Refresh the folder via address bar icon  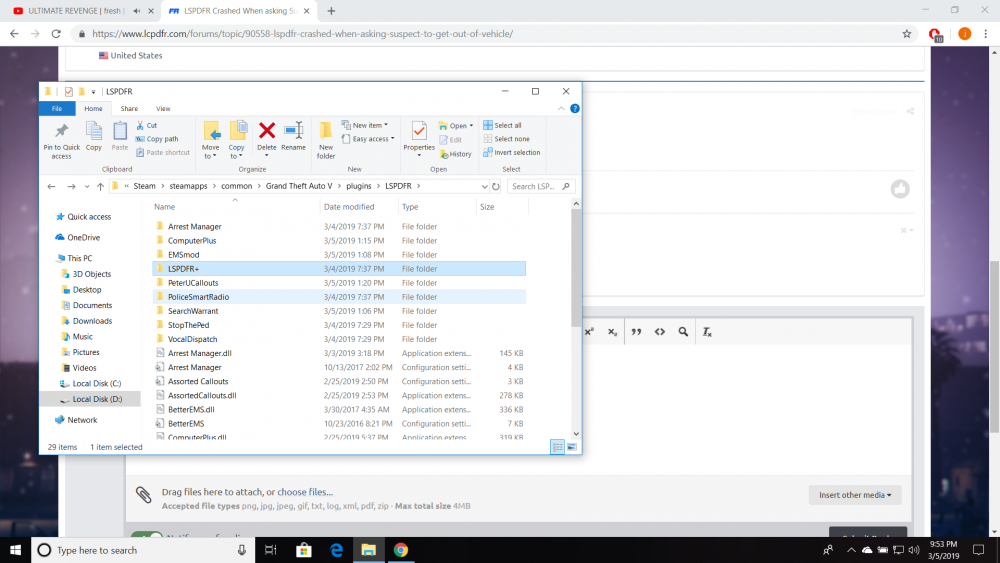(x=496, y=186)
